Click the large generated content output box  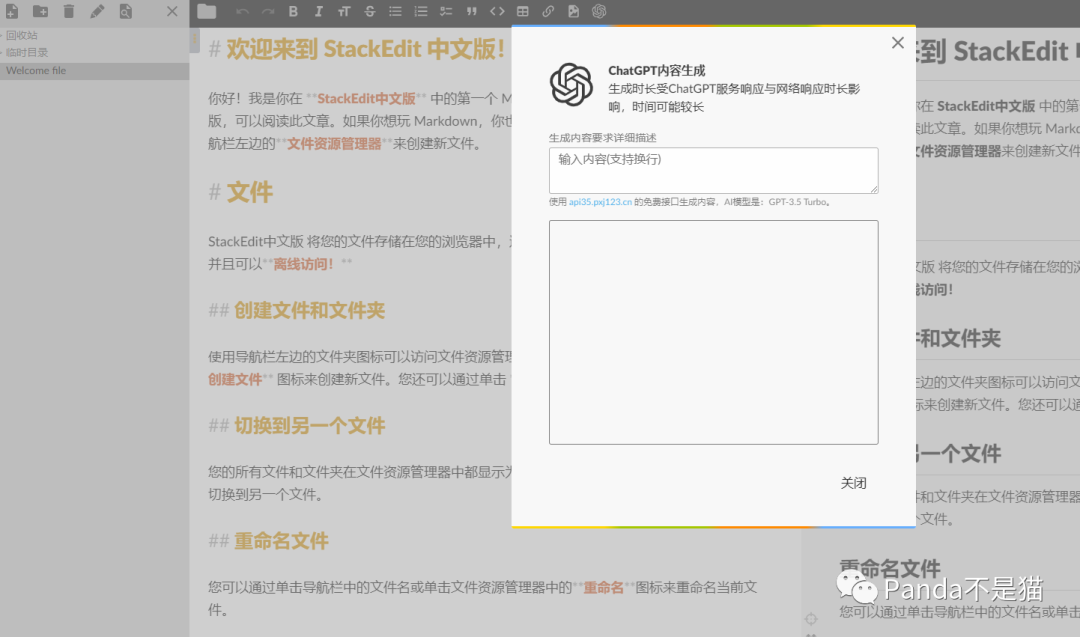click(714, 332)
